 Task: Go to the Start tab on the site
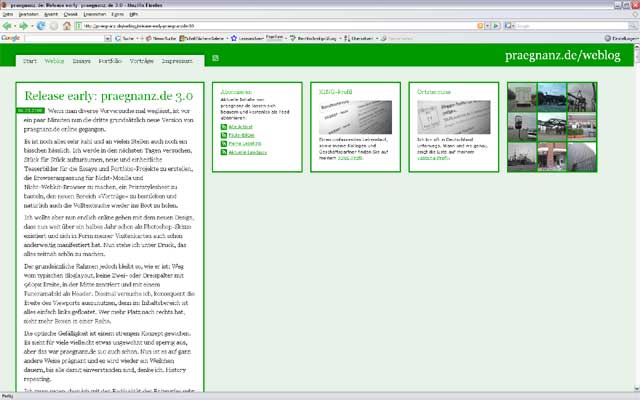(29, 61)
